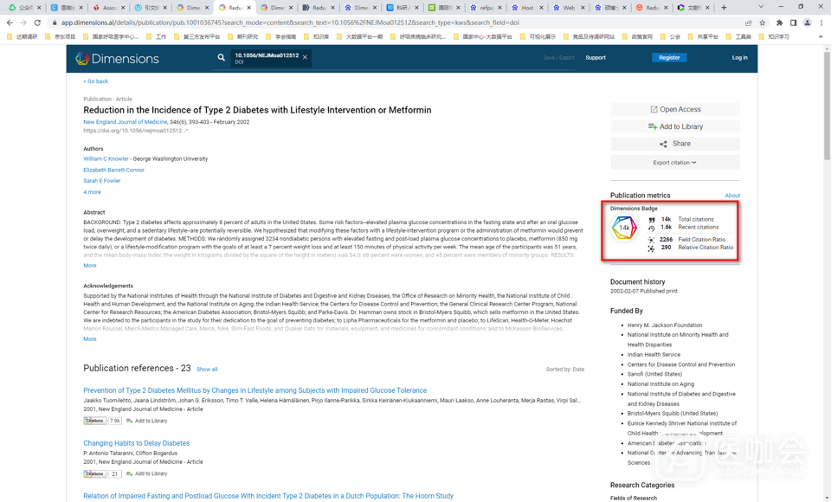Expand acknowledgements with More link

(90, 339)
